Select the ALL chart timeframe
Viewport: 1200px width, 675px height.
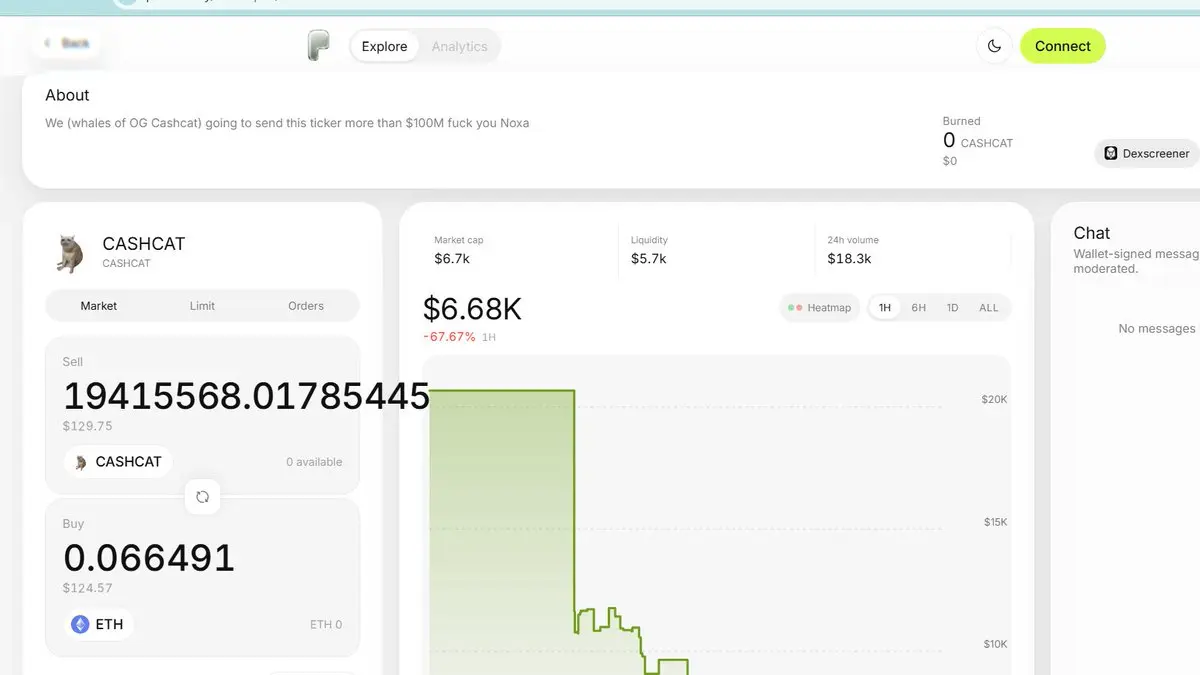pos(989,308)
